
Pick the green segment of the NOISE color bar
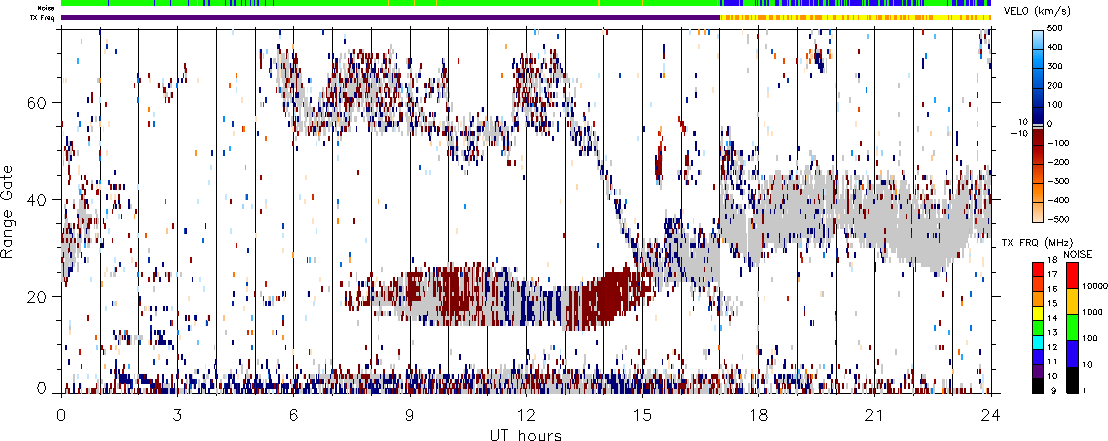[x=1071, y=327]
